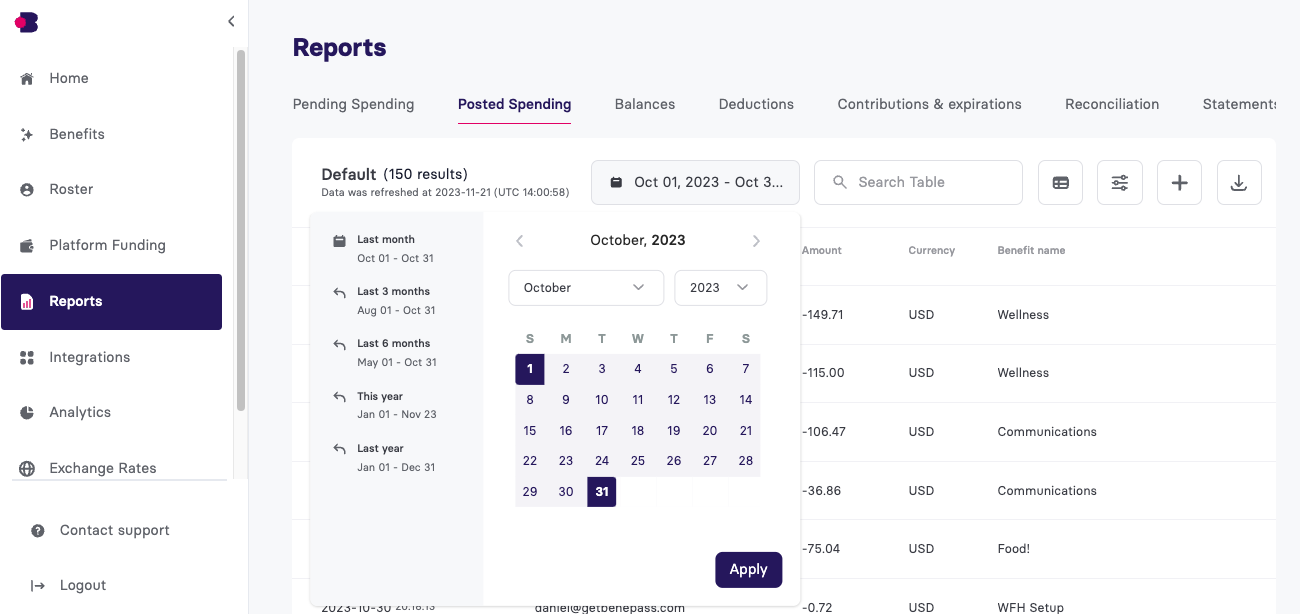Open the date range picker button
The width and height of the screenshot is (1300, 614).
point(695,182)
